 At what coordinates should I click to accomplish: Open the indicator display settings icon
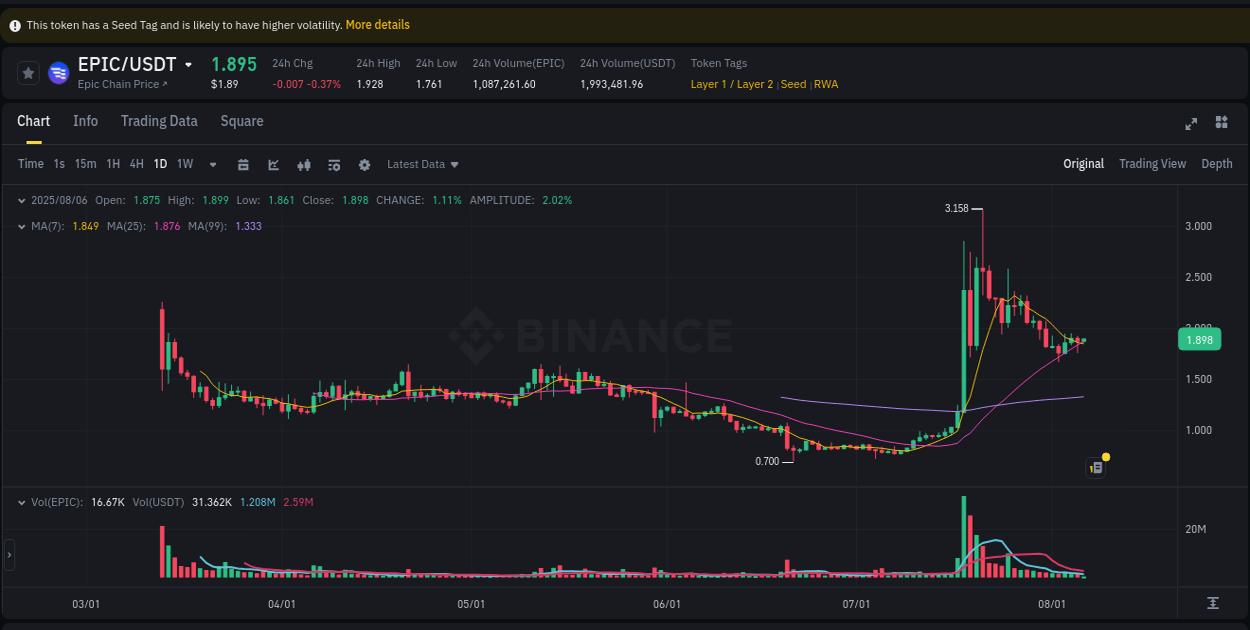[334, 164]
